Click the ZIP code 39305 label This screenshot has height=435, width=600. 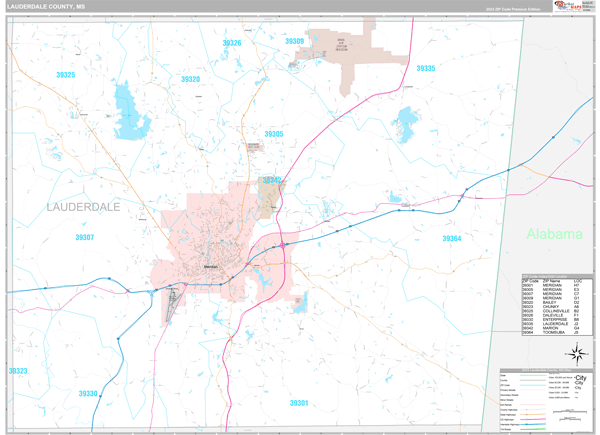point(273,133)
